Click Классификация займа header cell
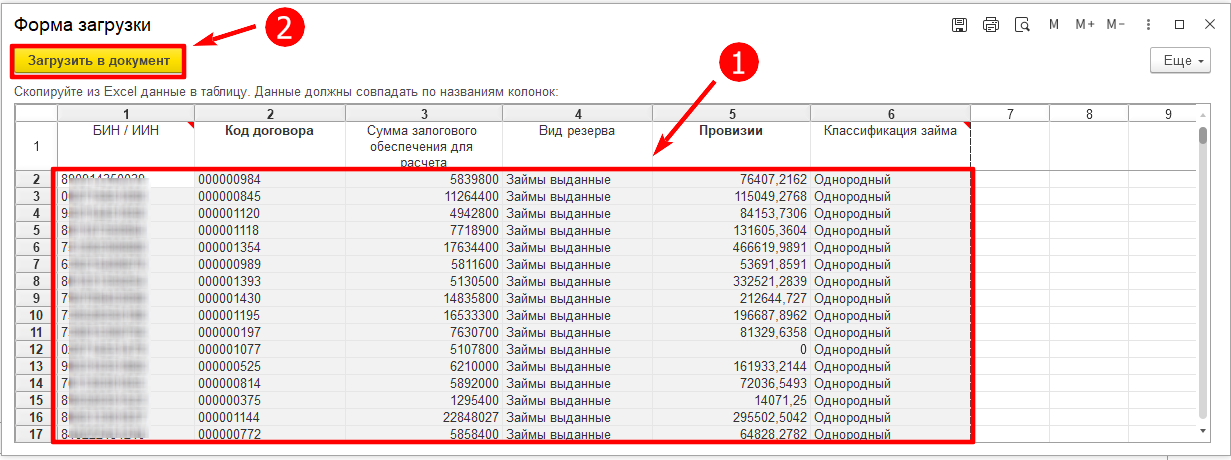 pos(891,146)
